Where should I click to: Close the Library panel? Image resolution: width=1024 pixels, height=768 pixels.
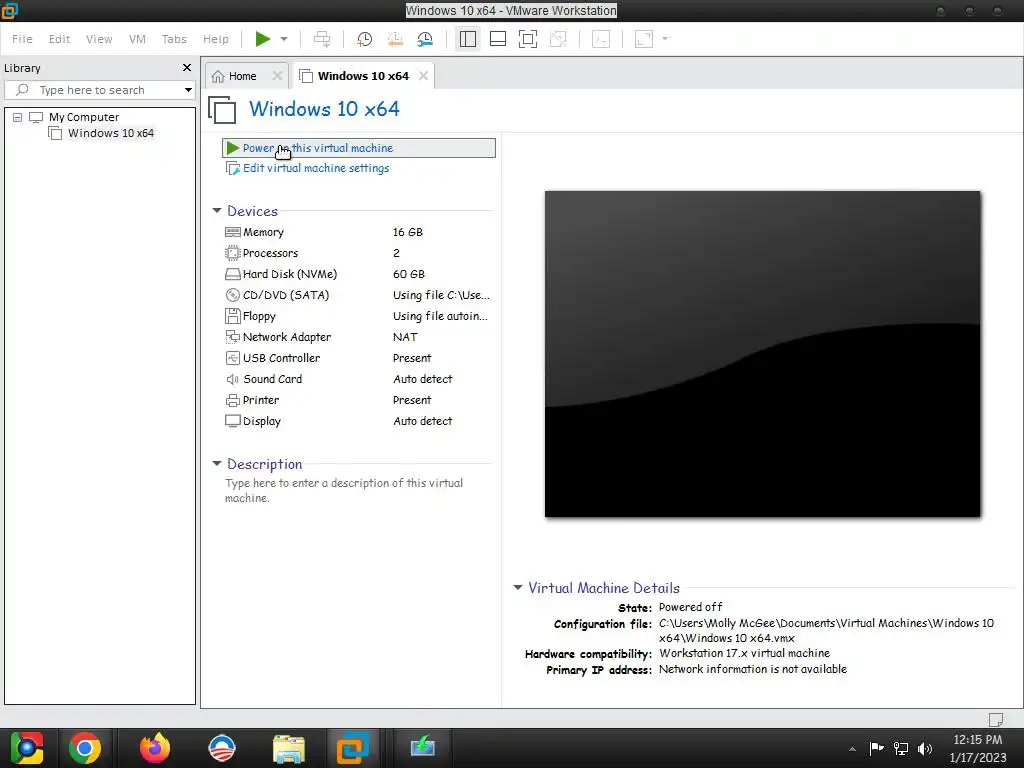click(187, 68)
